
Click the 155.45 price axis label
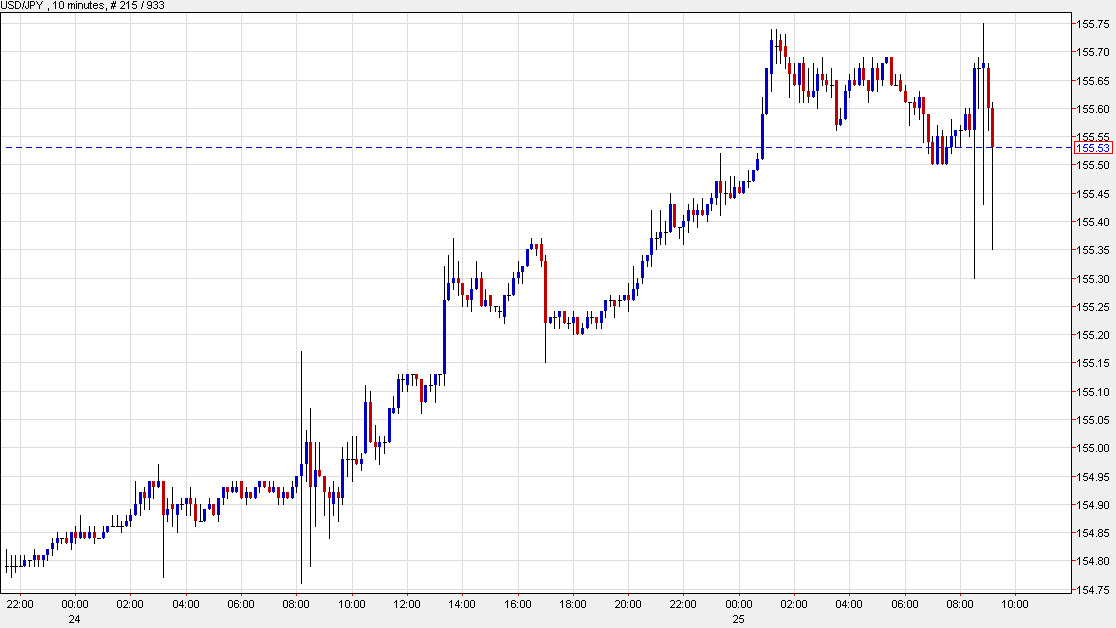1093,194
